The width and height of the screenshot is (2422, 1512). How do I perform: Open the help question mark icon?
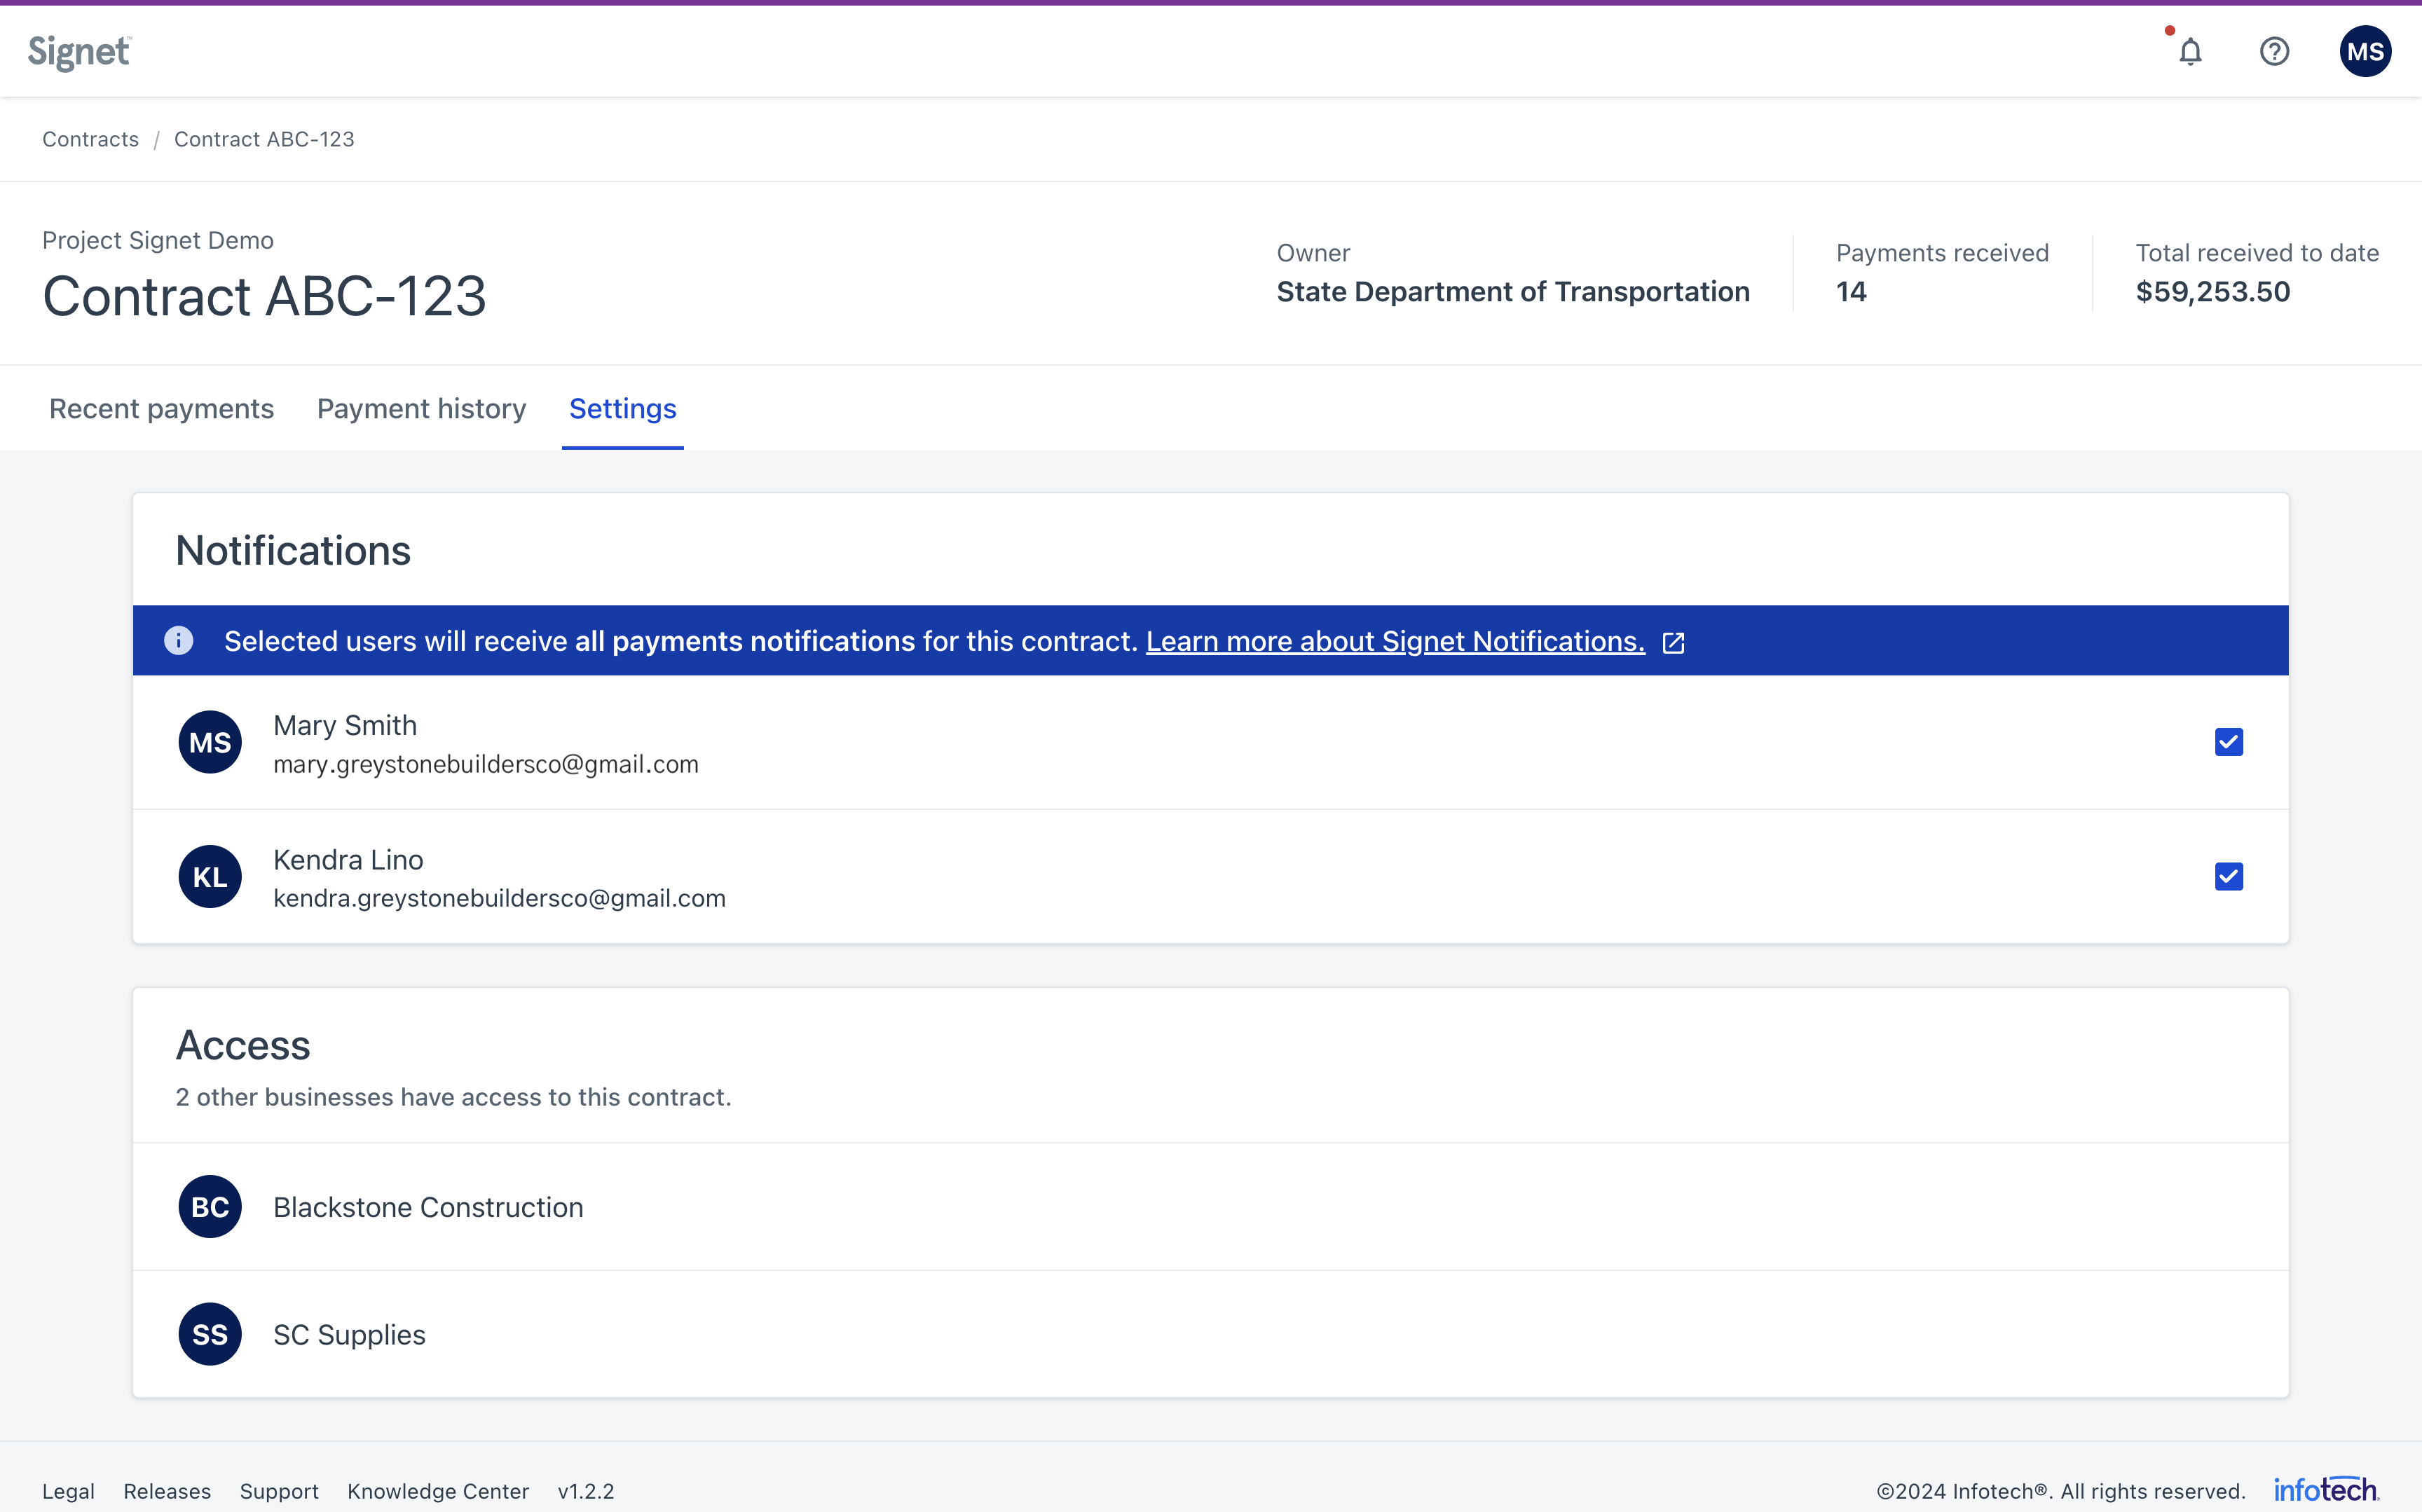[x=2274, y=51]
